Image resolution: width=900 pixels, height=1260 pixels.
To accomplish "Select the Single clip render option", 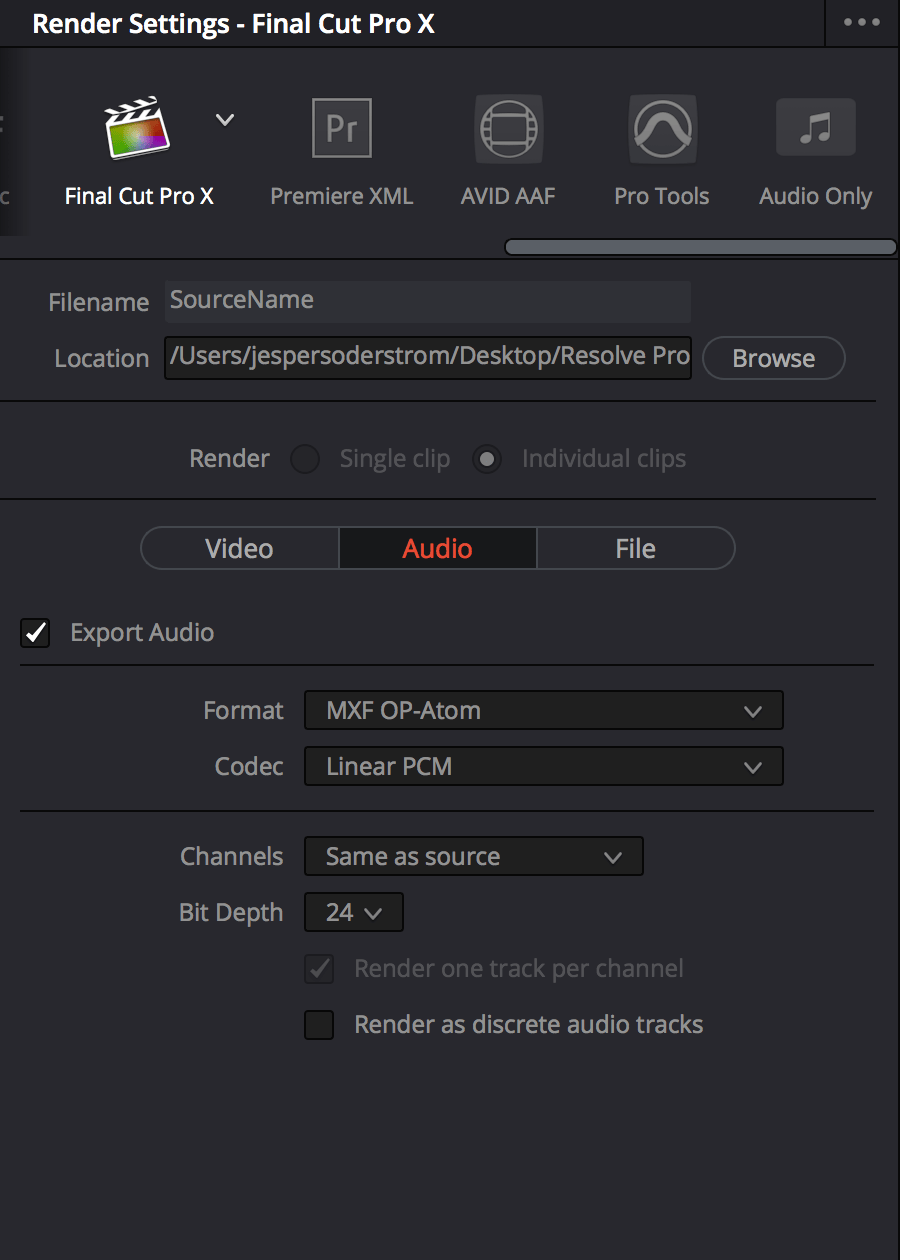I will tap(305, 459).
